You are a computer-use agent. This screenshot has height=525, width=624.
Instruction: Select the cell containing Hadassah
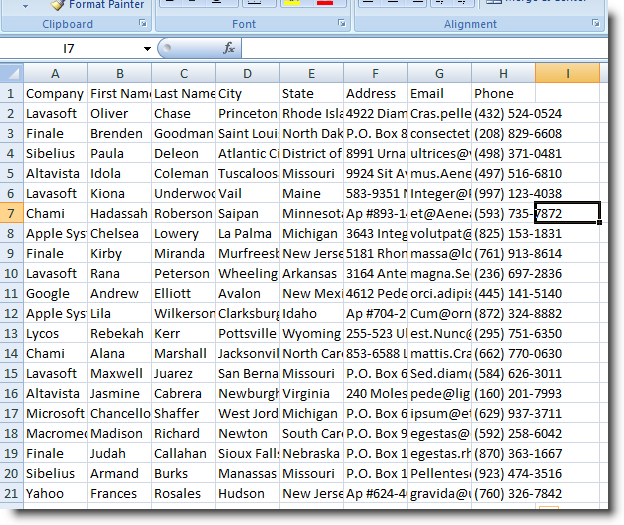coord(119,213)
